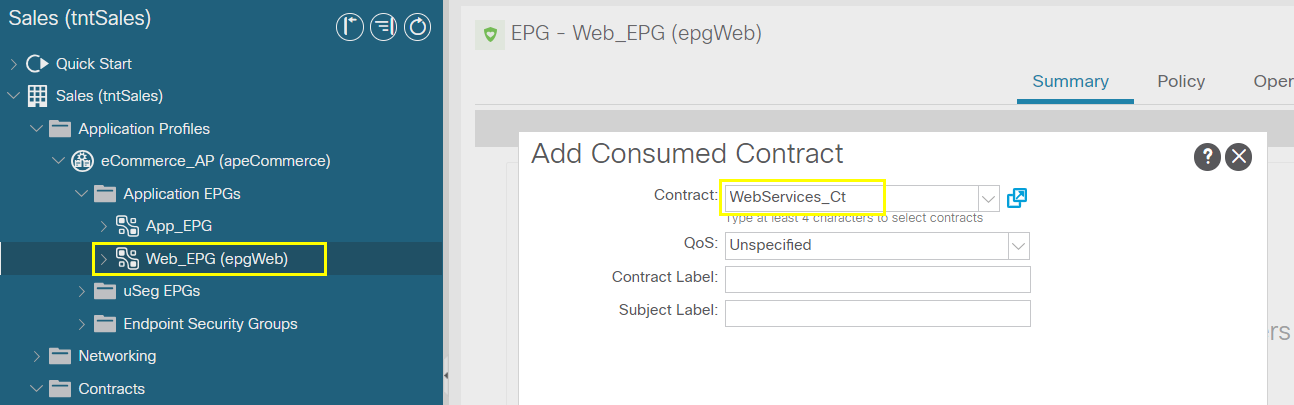The image size is (1294, 405).
Task: Click the refresh icon in the tenant header
Action: pyautogui.click(x=417, y=27)
